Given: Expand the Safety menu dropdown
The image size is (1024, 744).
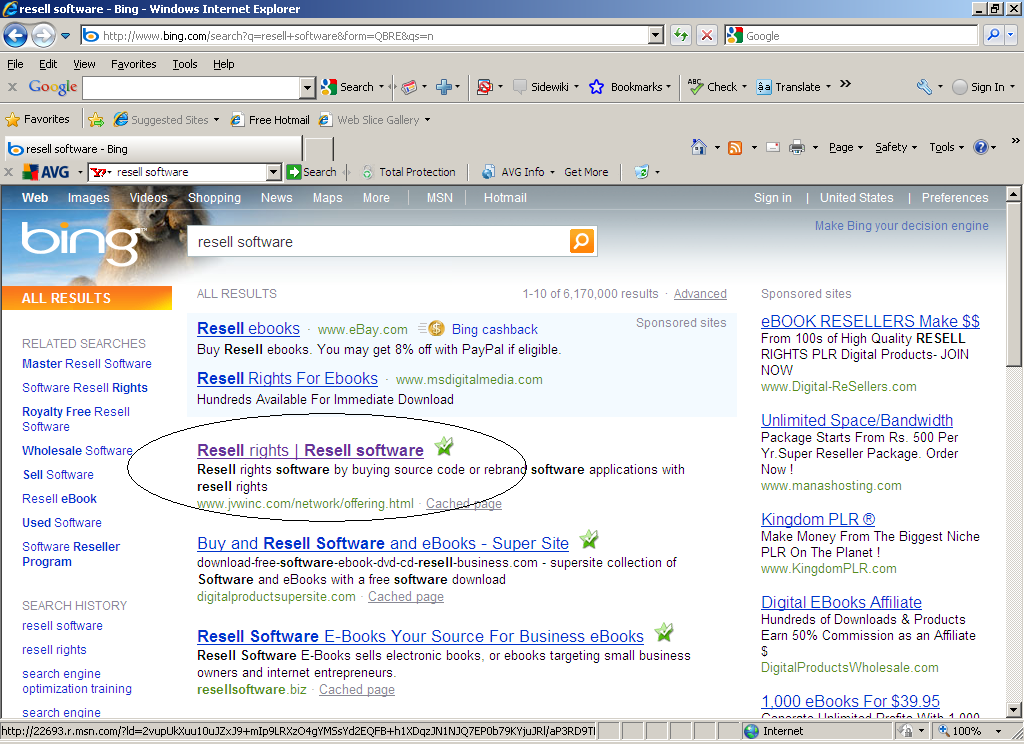Looking at the screenshot, I should click(x=896, y=147).
